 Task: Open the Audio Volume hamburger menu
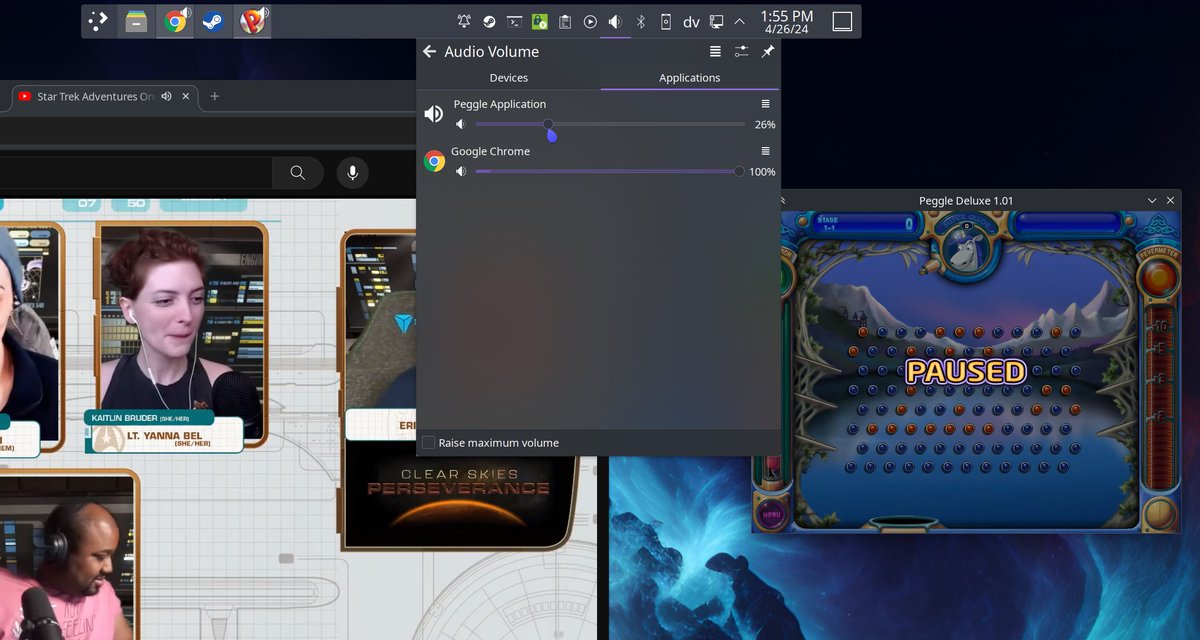point(715,51)
